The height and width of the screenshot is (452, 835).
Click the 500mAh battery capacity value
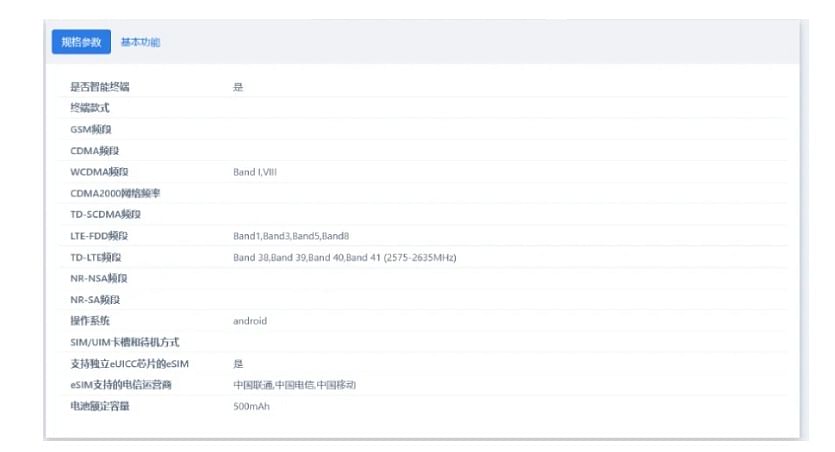(x=251, y=406)
